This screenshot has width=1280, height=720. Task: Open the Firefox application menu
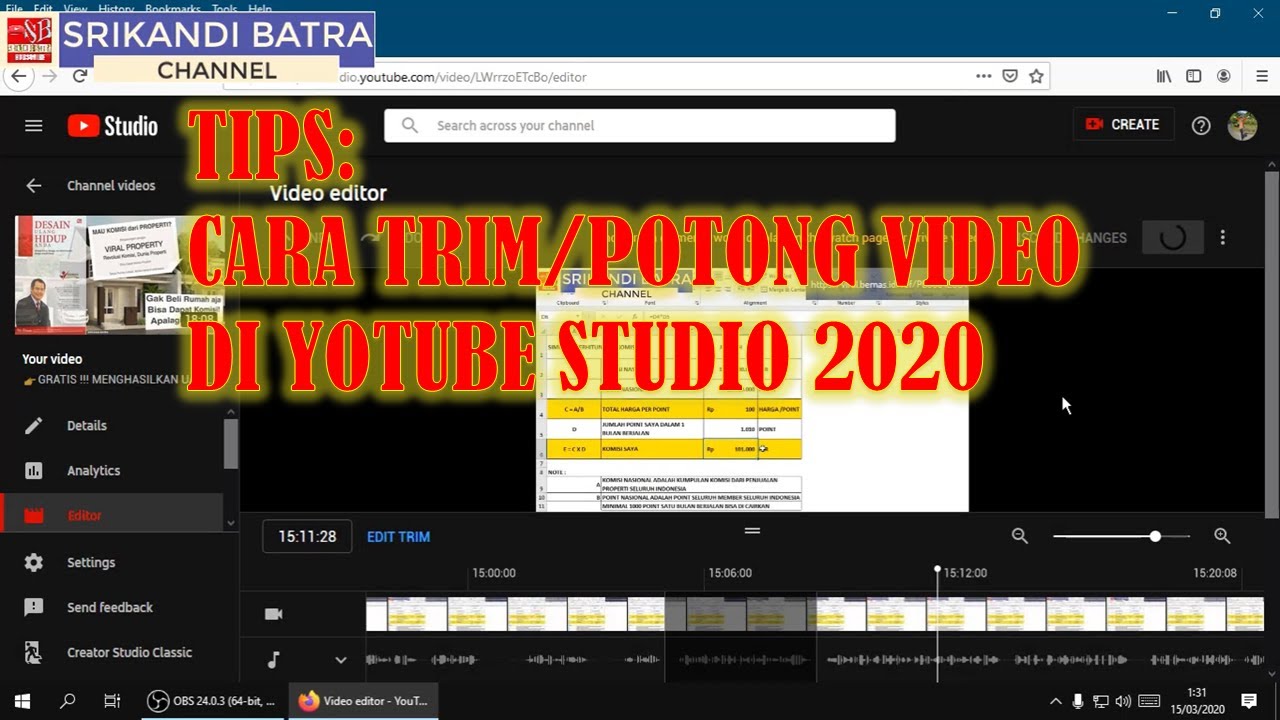[1262, 76]
